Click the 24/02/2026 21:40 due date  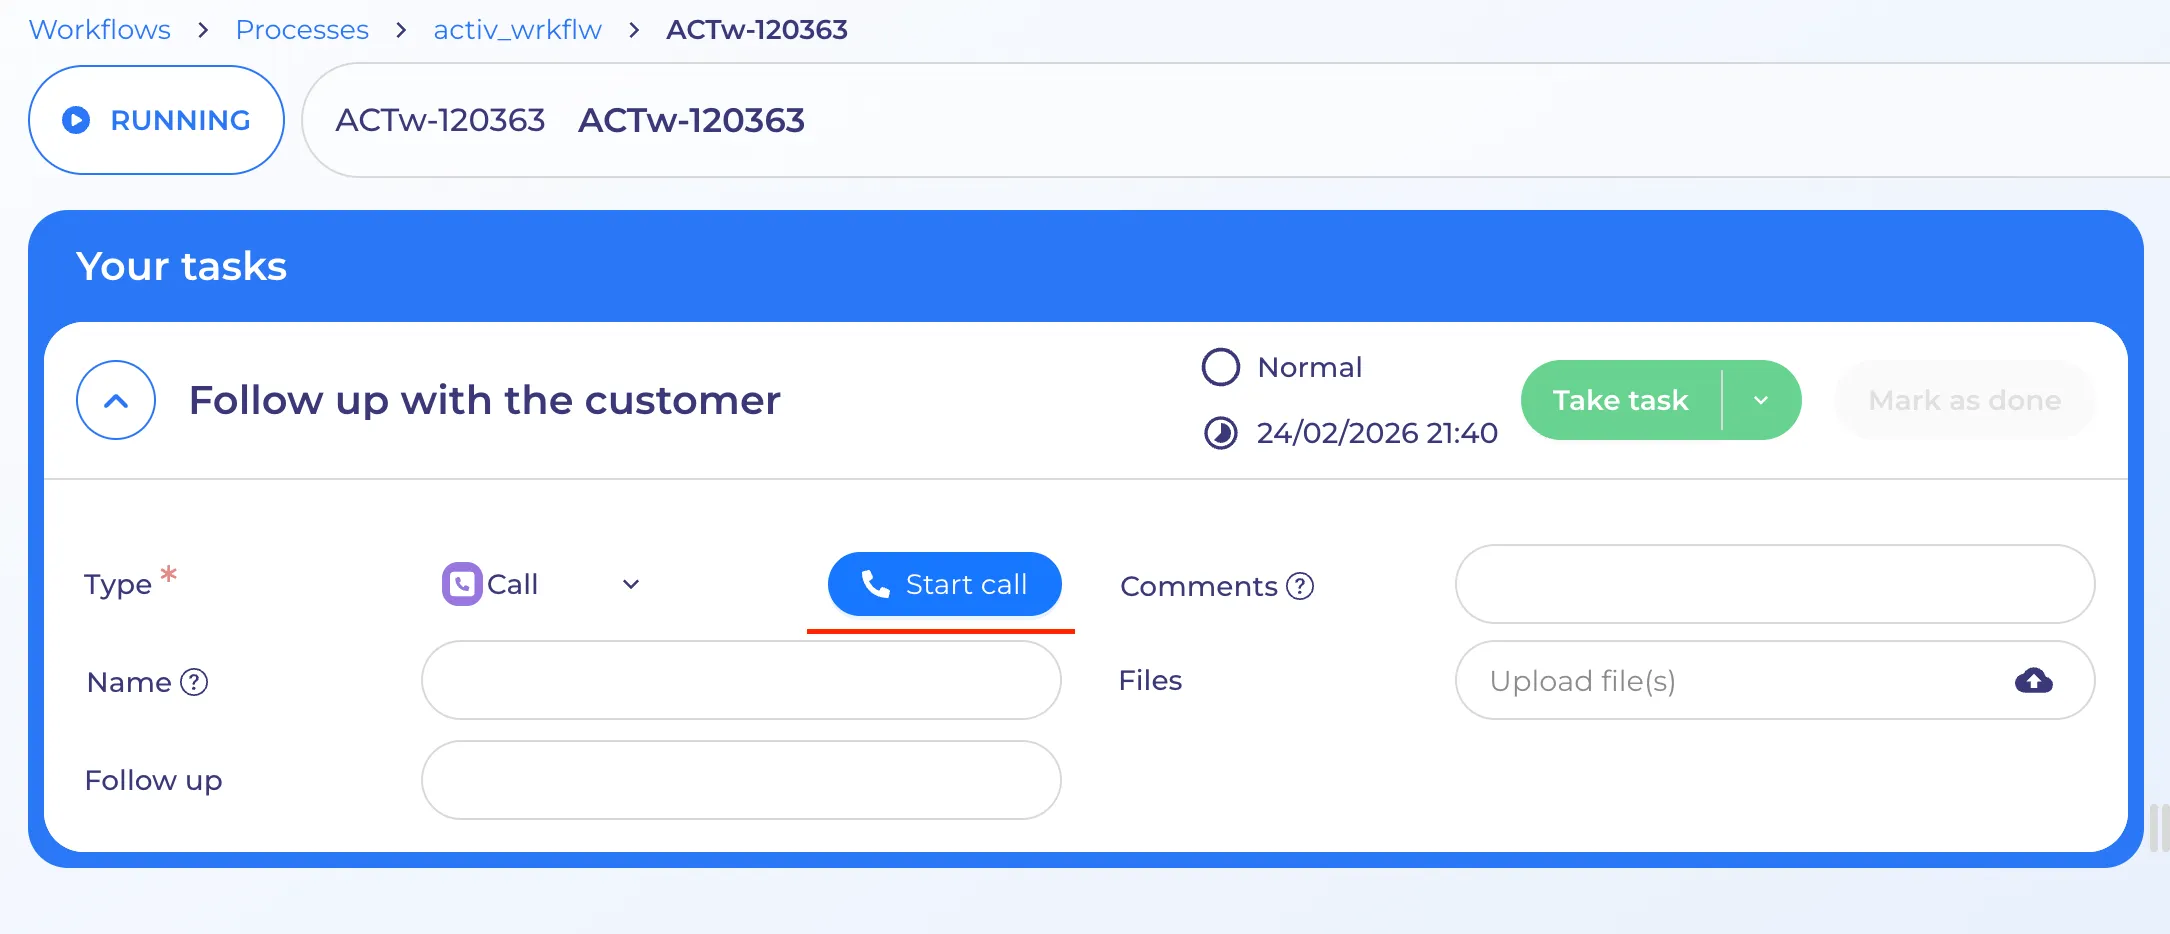pos(1377,433)
